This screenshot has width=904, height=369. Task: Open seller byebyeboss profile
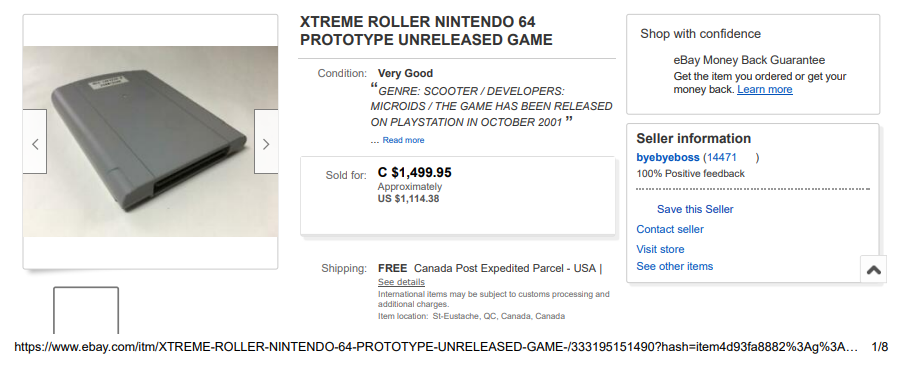(x=668, y=157)
